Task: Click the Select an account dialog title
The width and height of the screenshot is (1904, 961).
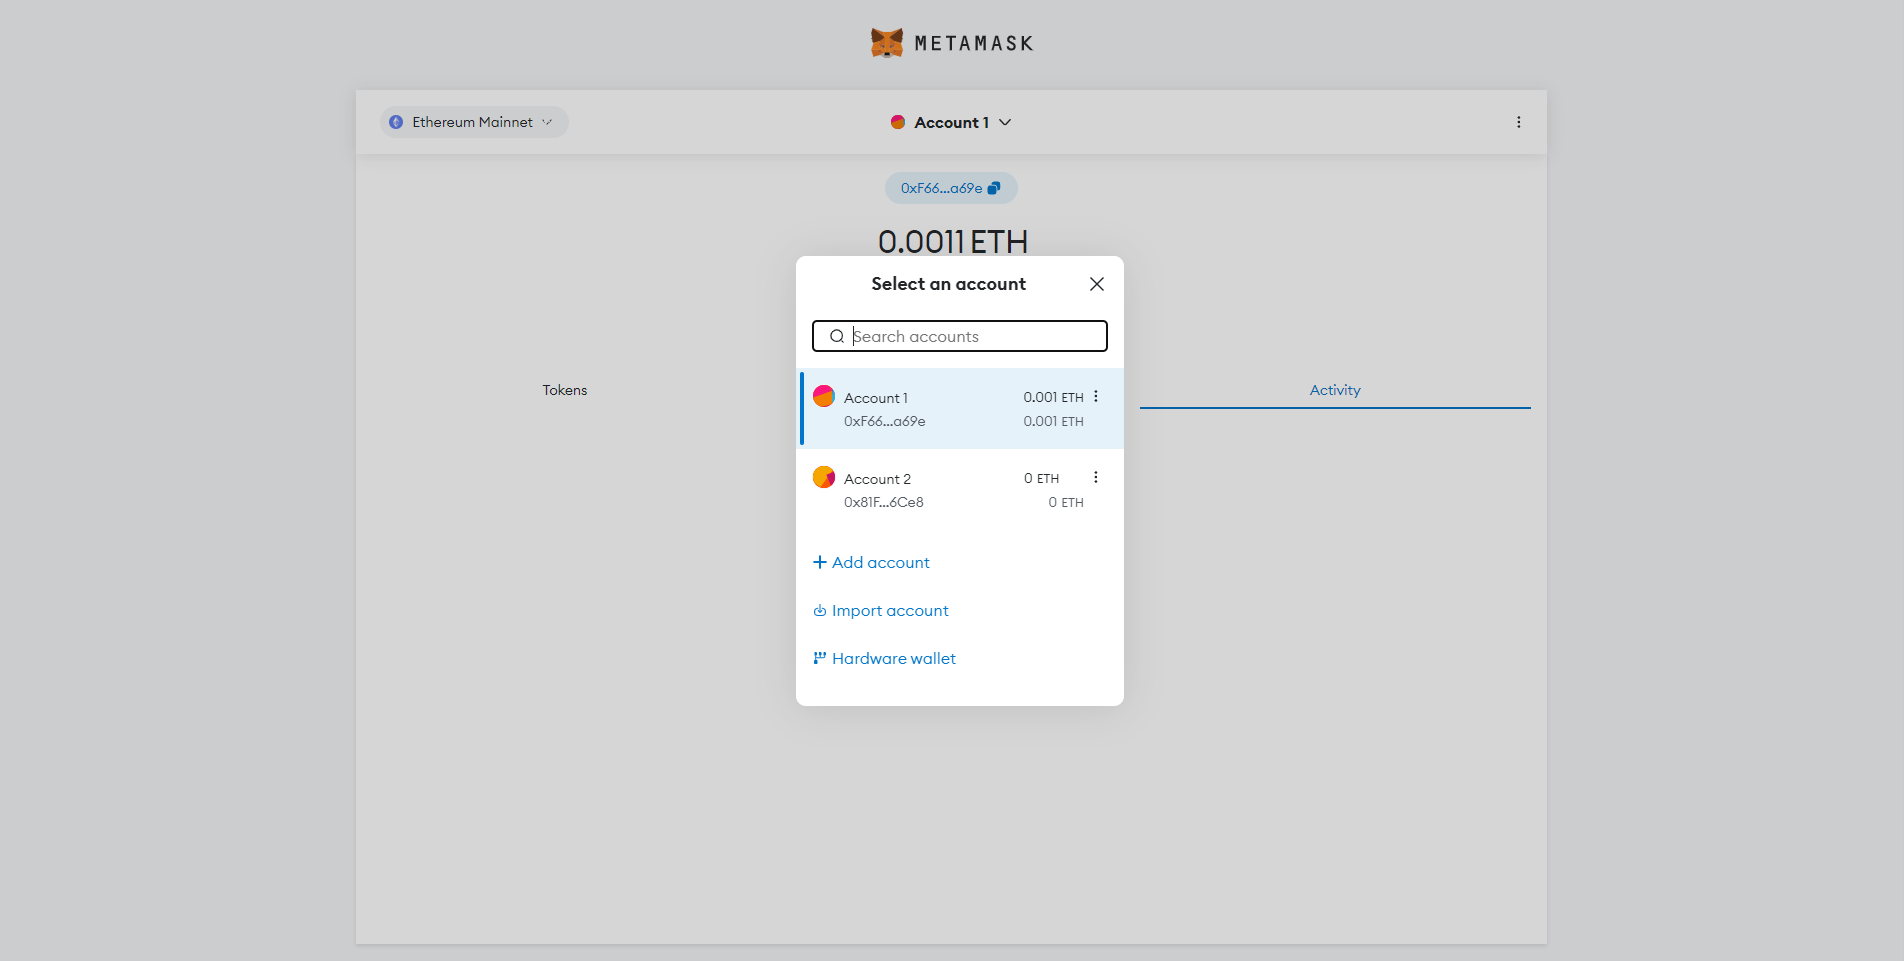Action: pyautogui.click(x=949, y=284)
